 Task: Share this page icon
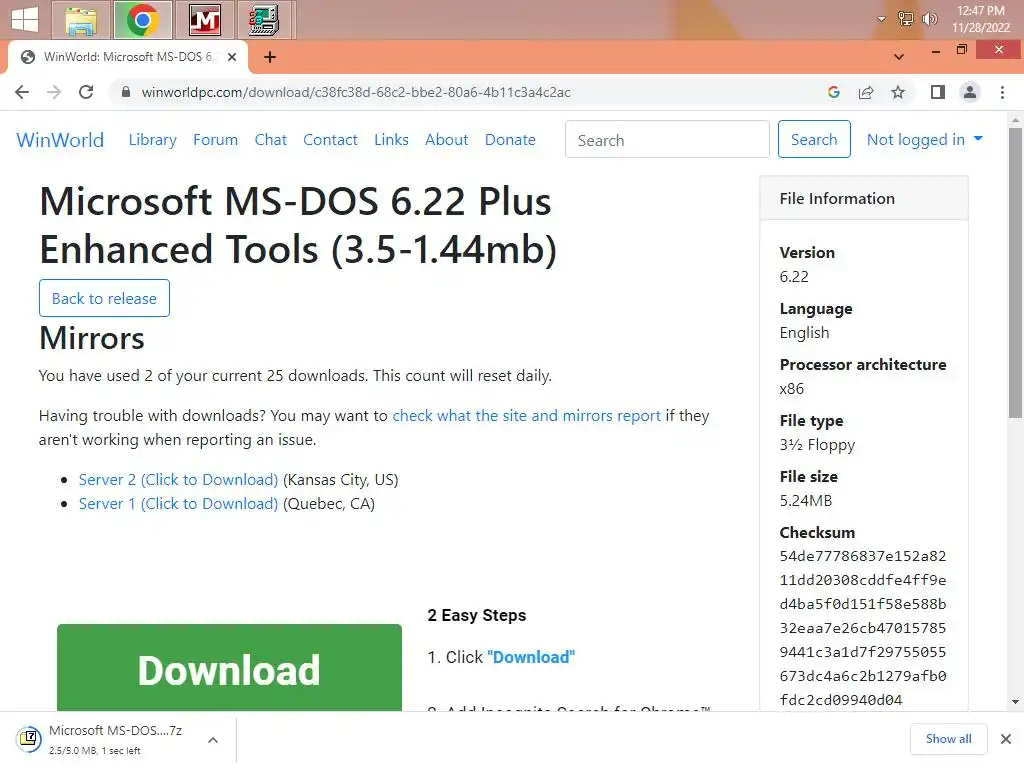coord(866,92)
